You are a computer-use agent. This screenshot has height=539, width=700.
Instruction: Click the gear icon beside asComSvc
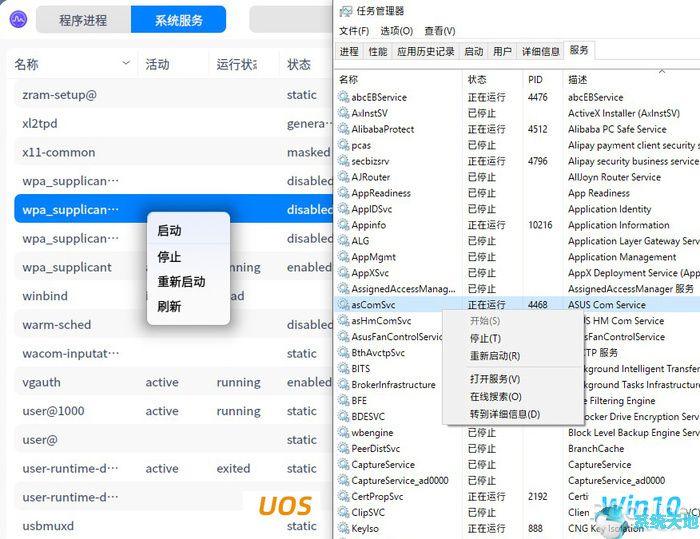click(x=343, y=305)
